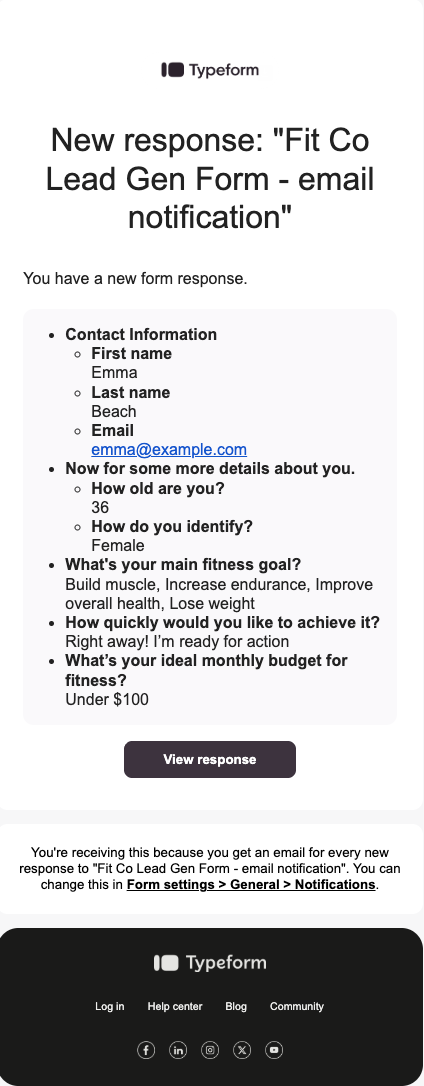Open the Community footer link
Viewport: 424px width, 1086px height.
coord(297,1006)
